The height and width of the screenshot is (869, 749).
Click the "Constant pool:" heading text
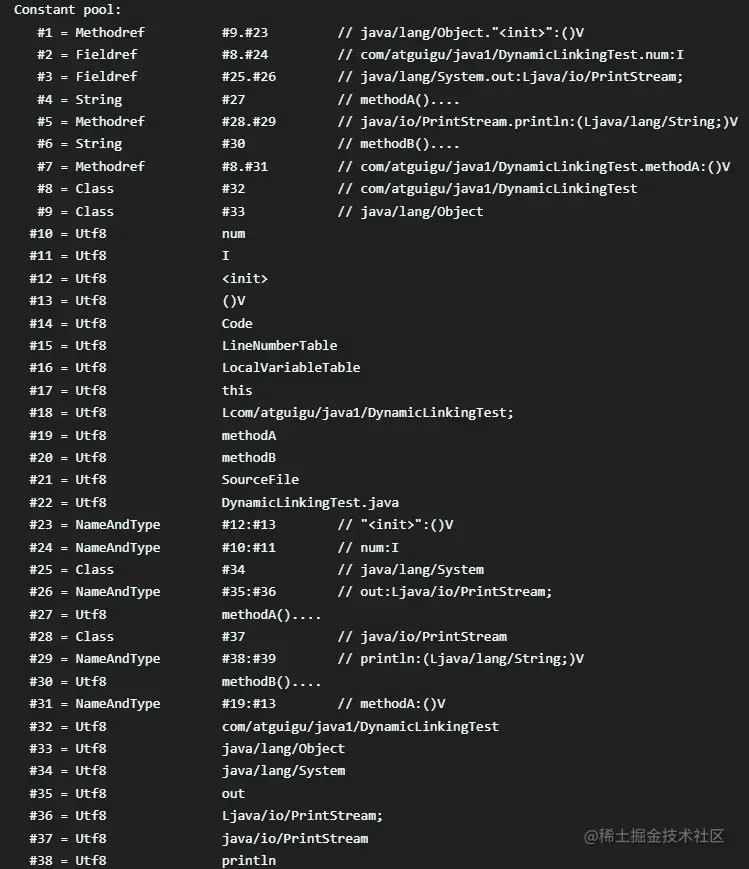click(x=67, y=9)
